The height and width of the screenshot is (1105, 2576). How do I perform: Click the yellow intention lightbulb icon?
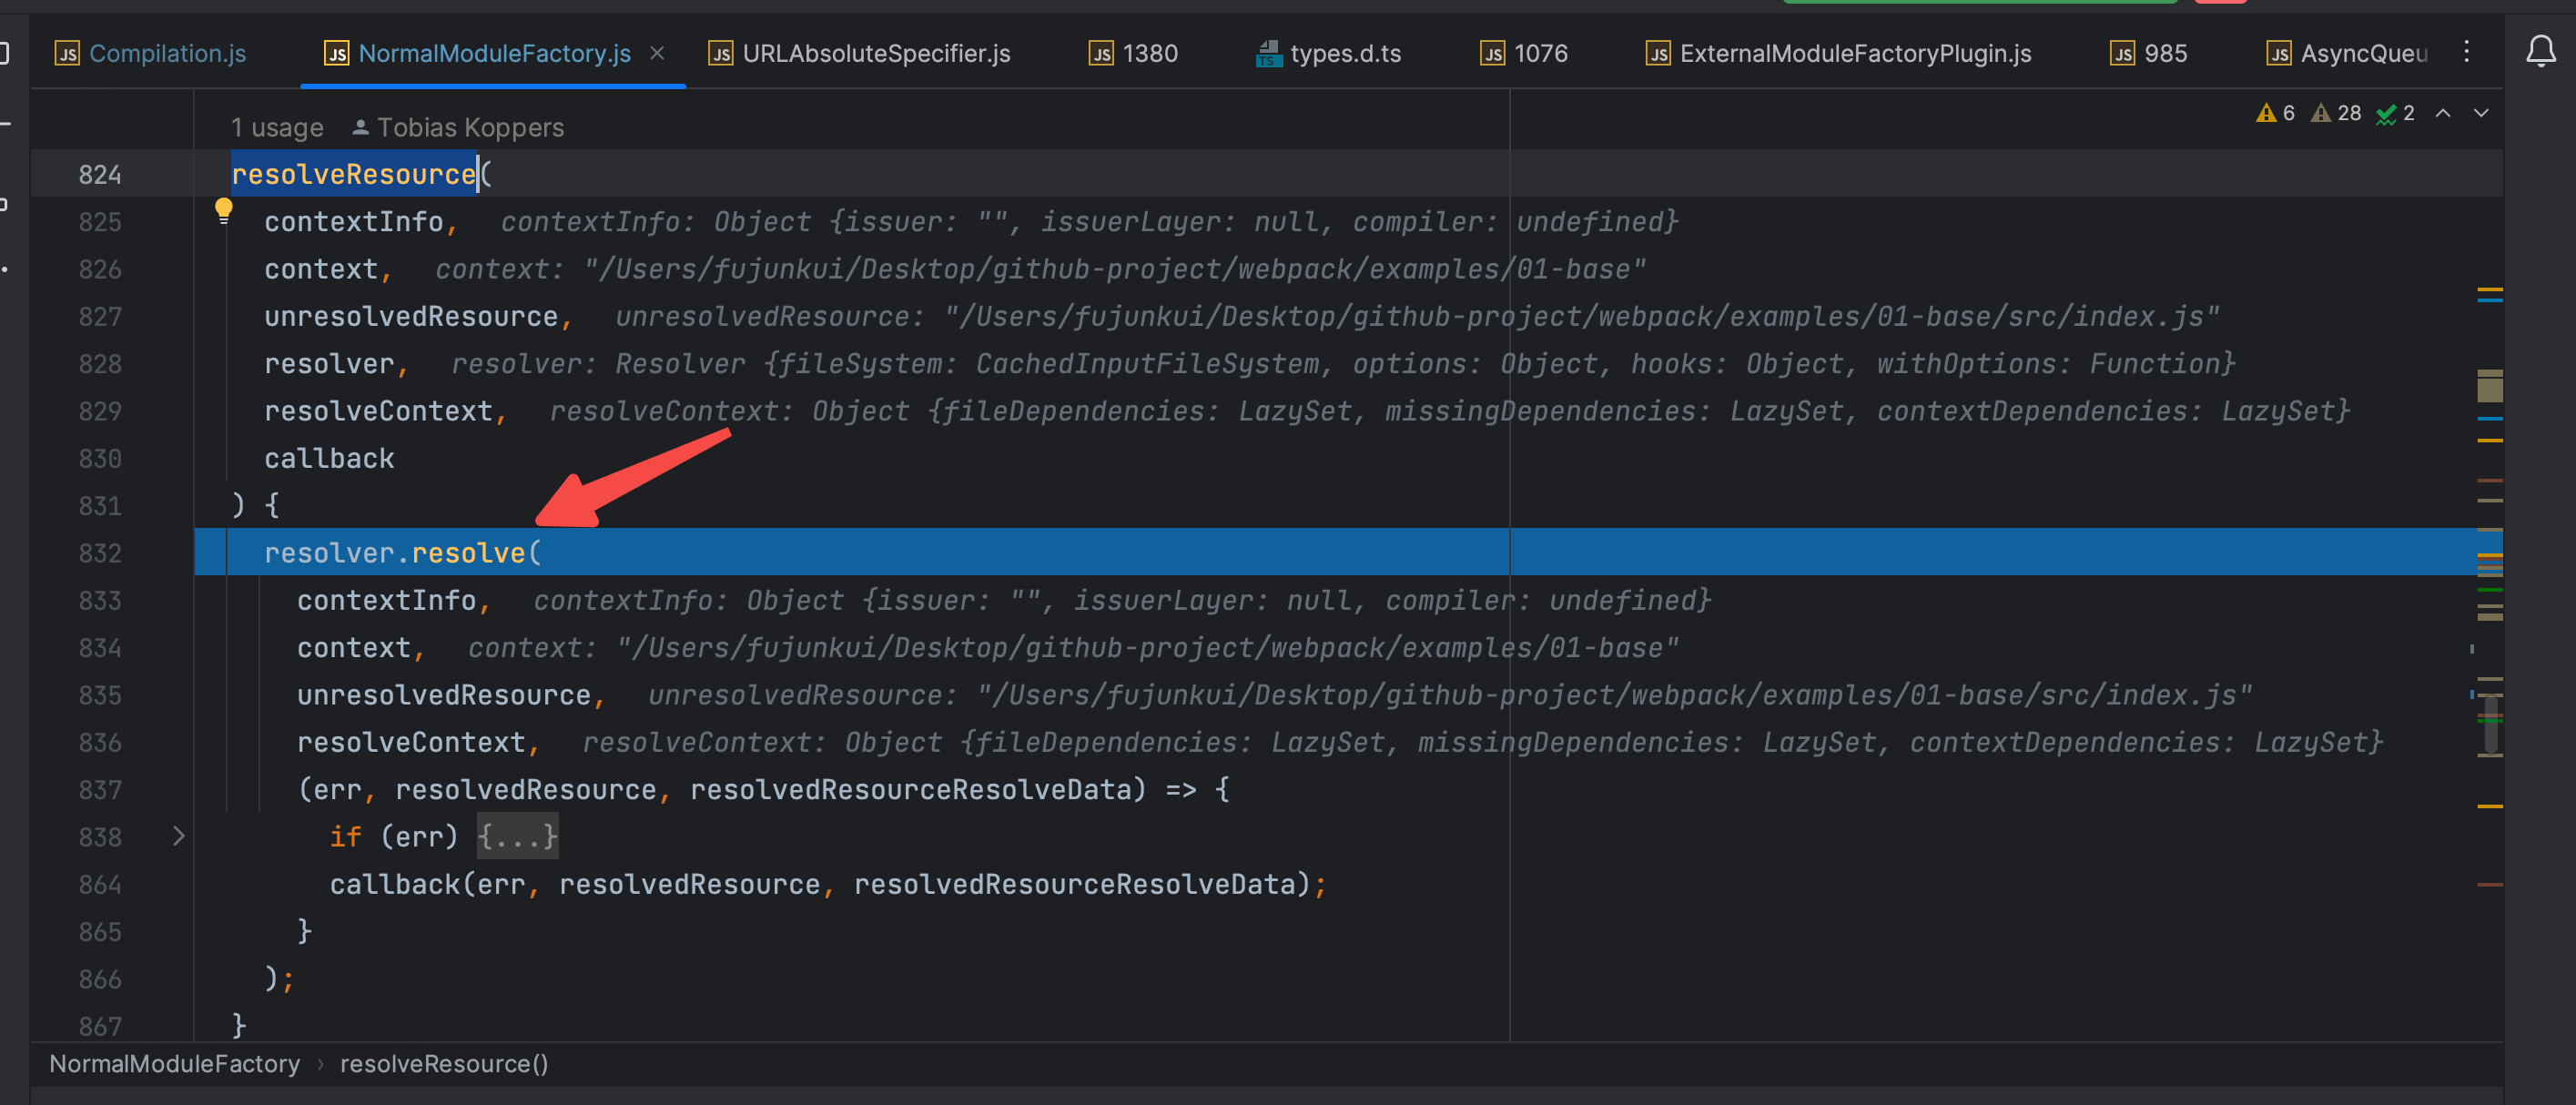point(223,209)
